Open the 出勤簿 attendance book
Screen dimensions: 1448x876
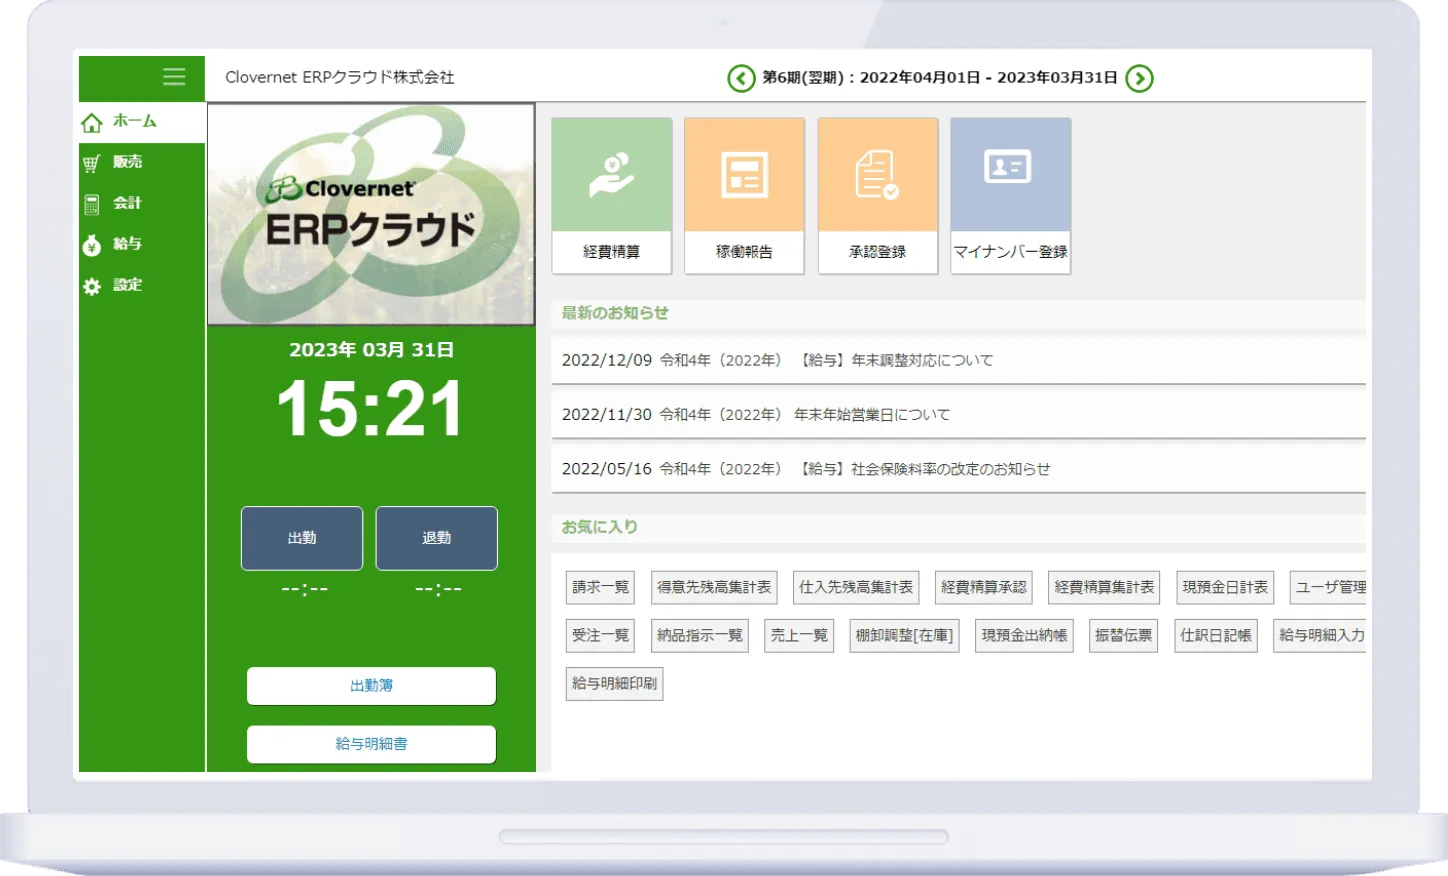(371, 686)
